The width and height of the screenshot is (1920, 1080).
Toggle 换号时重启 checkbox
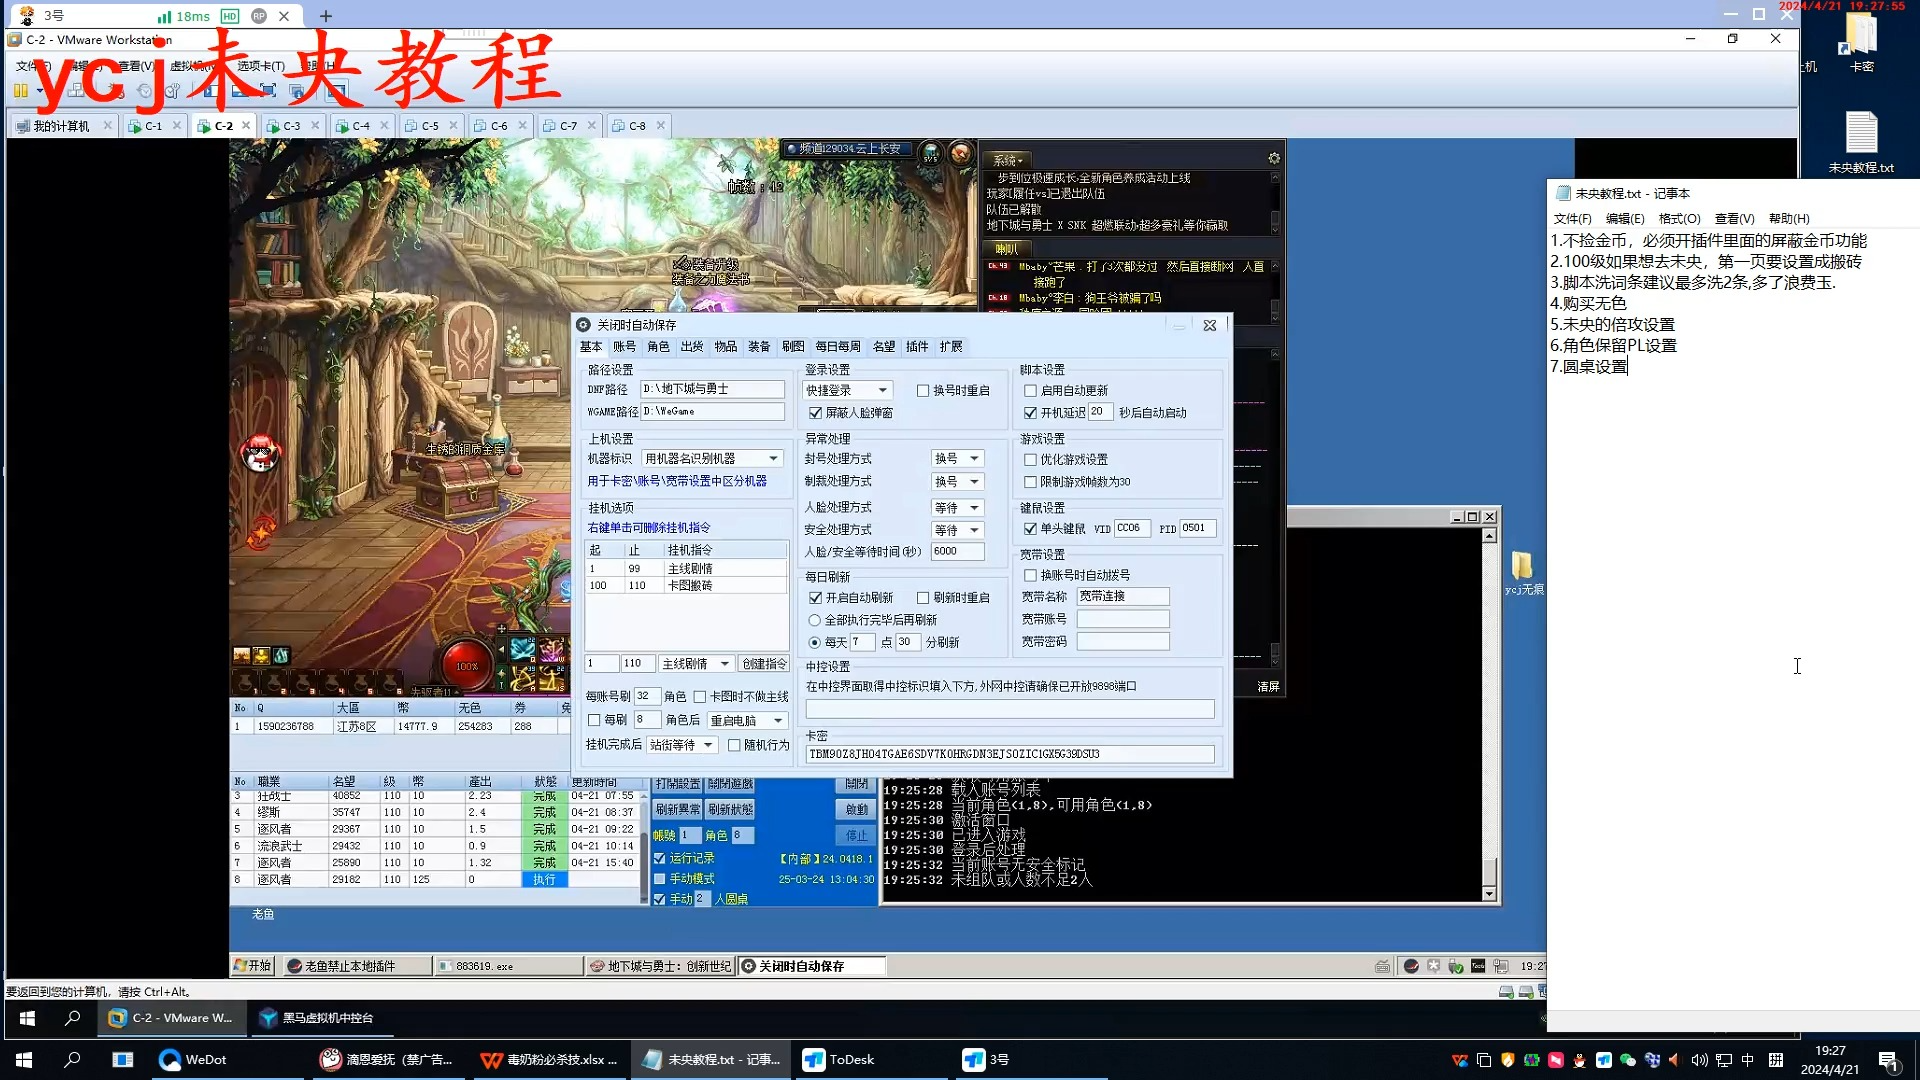(923, 391)
